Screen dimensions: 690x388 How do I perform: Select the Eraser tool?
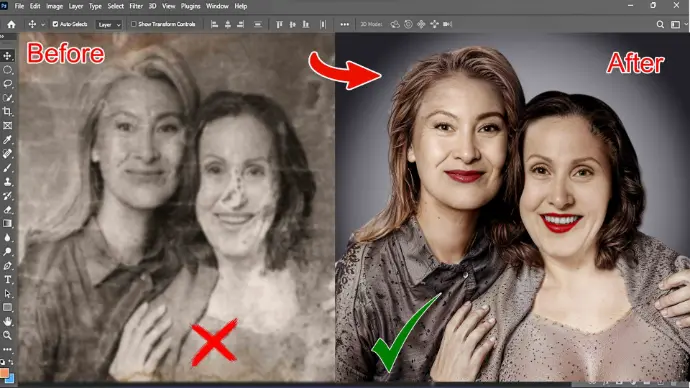coord(7,210)
